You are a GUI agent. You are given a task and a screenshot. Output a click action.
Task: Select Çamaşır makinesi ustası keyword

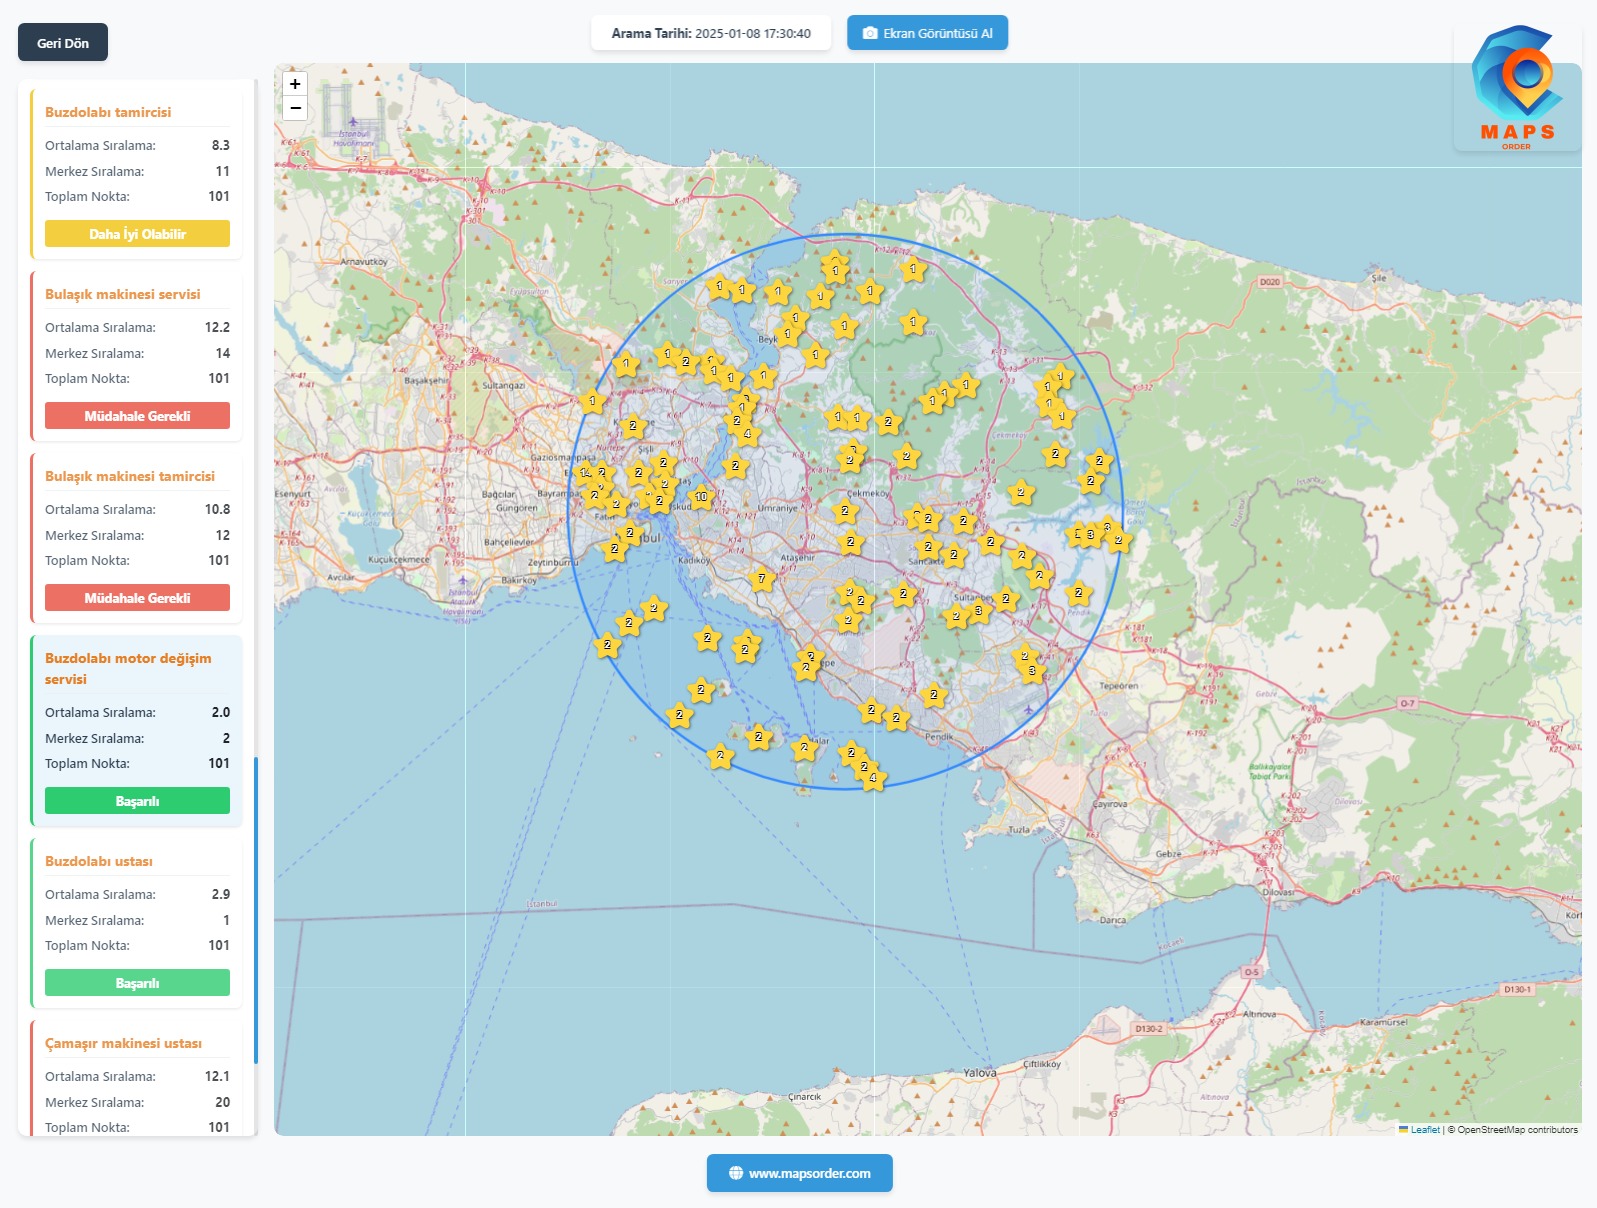tap(123, 1043)
